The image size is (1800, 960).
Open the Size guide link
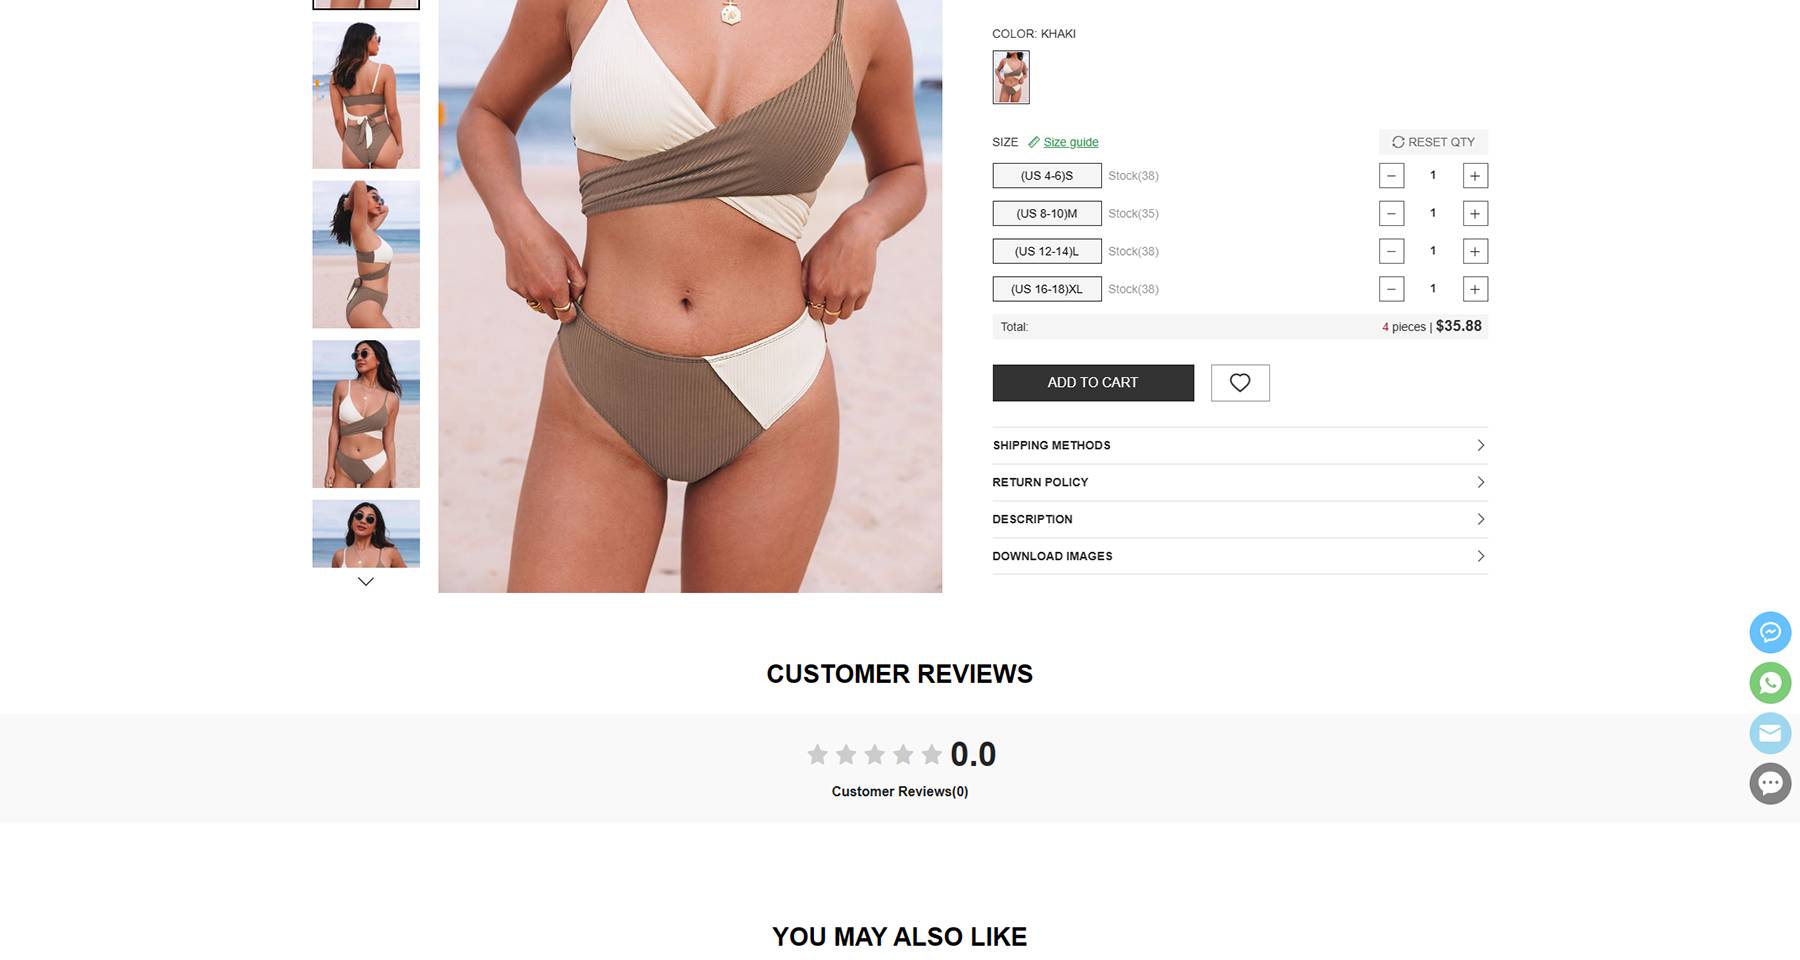coord(1070,142)
